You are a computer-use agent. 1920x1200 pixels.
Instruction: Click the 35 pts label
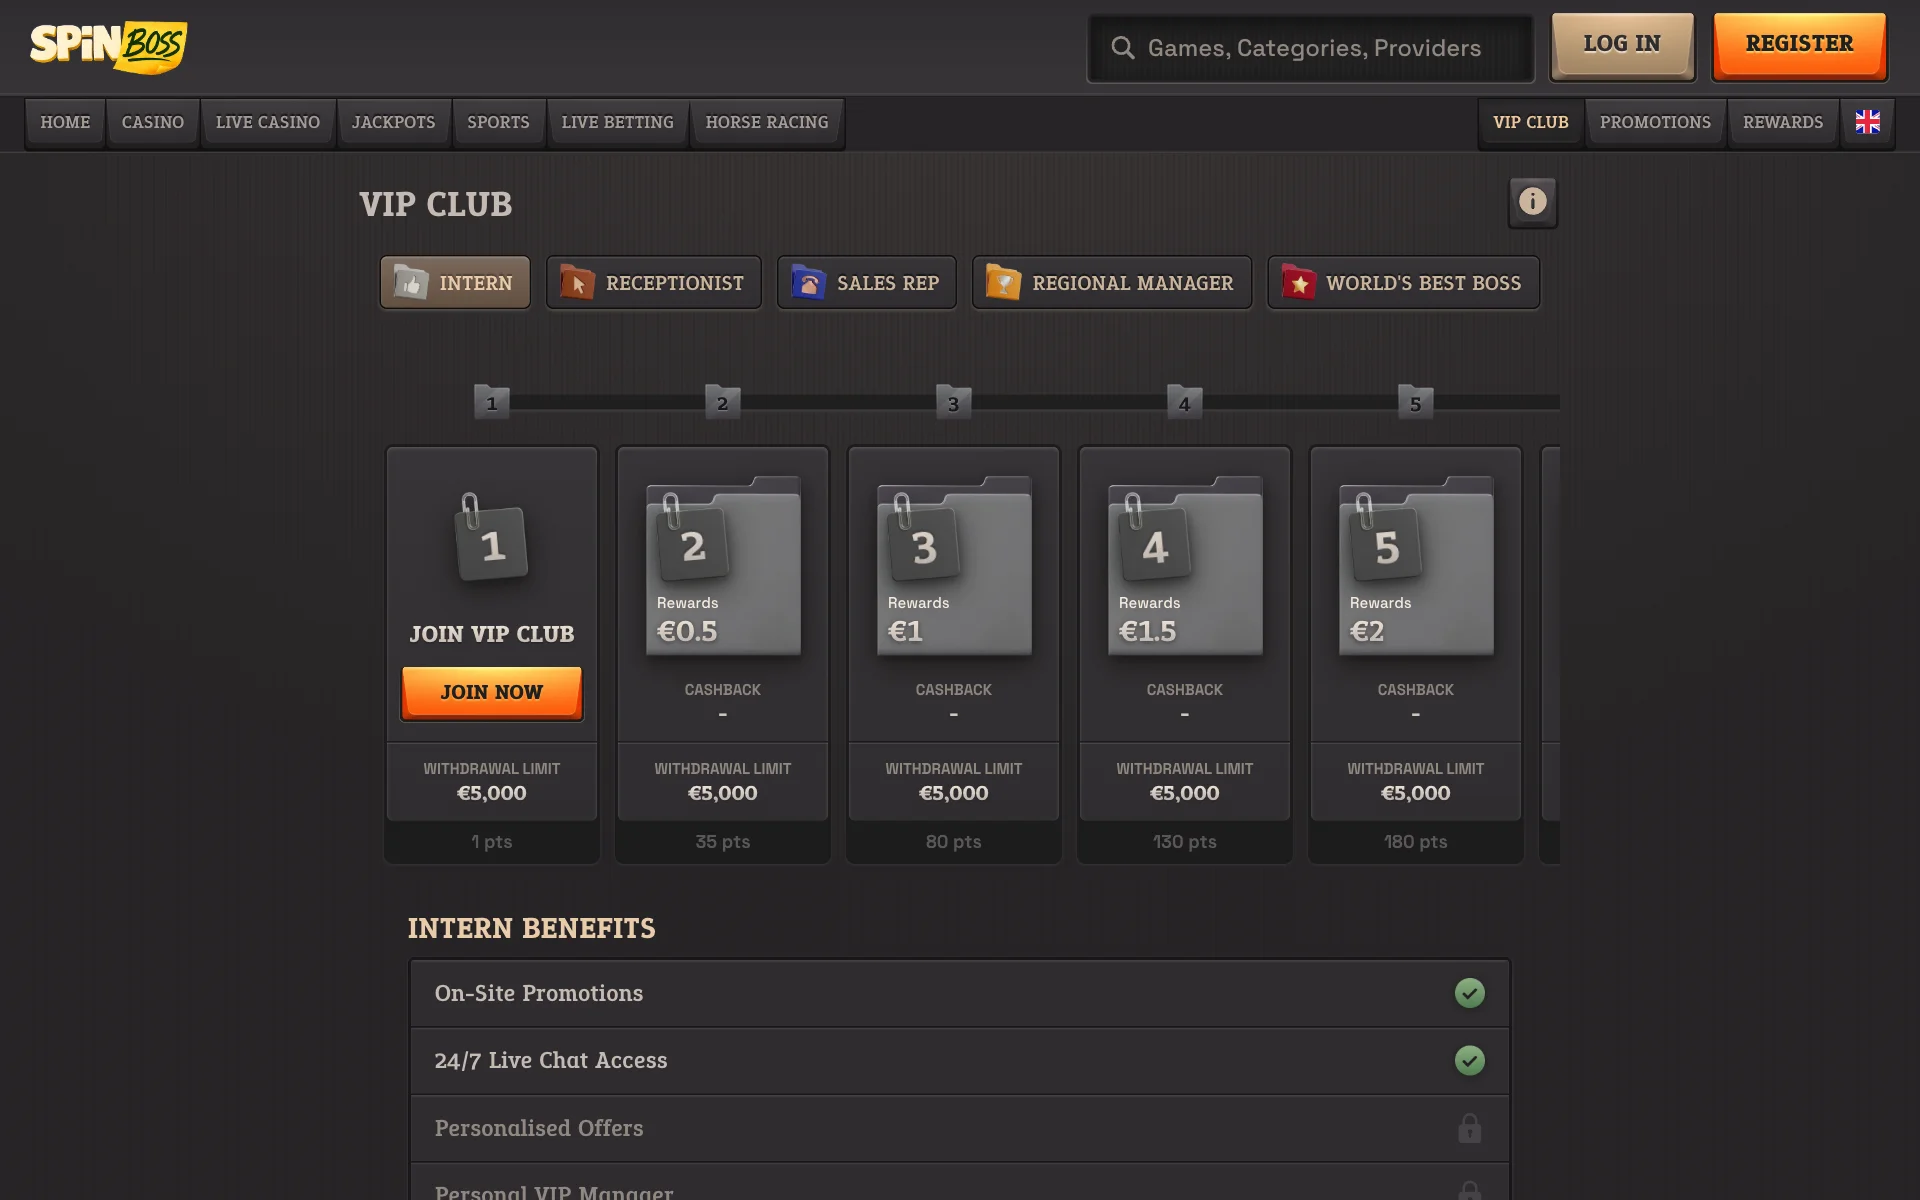(x=722, y=842)
